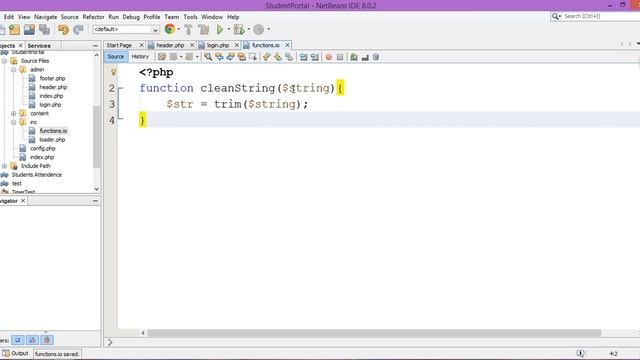640x360 pixels.
Task: Switch to the login.php tab
Action: coord(218,45)
